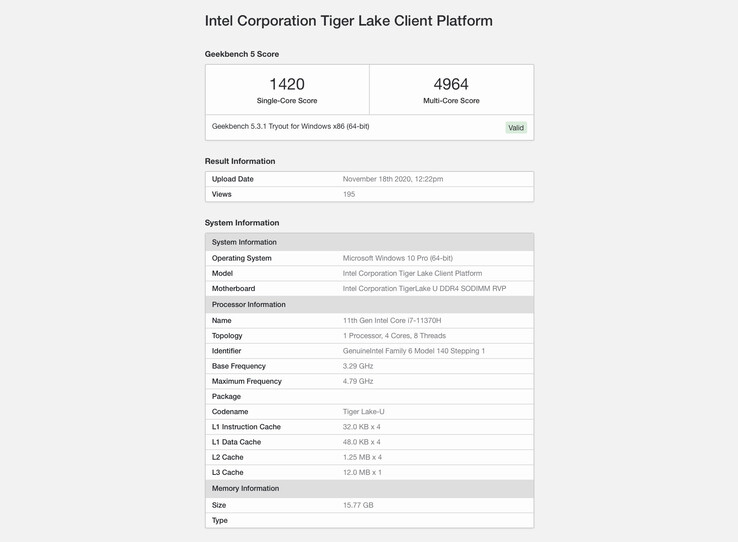738x542 pixels.
Task: Click the Geekbench 5 Score heading
Action: tap(242, 54)
